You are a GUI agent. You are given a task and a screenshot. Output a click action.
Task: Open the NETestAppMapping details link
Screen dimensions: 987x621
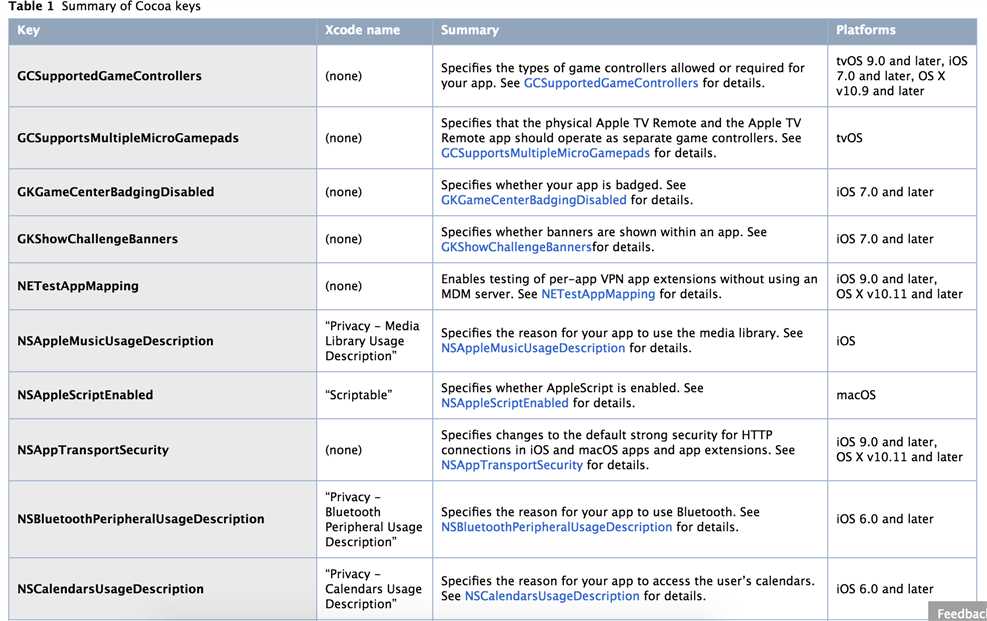pyautogui.click(x=598, y=294)
